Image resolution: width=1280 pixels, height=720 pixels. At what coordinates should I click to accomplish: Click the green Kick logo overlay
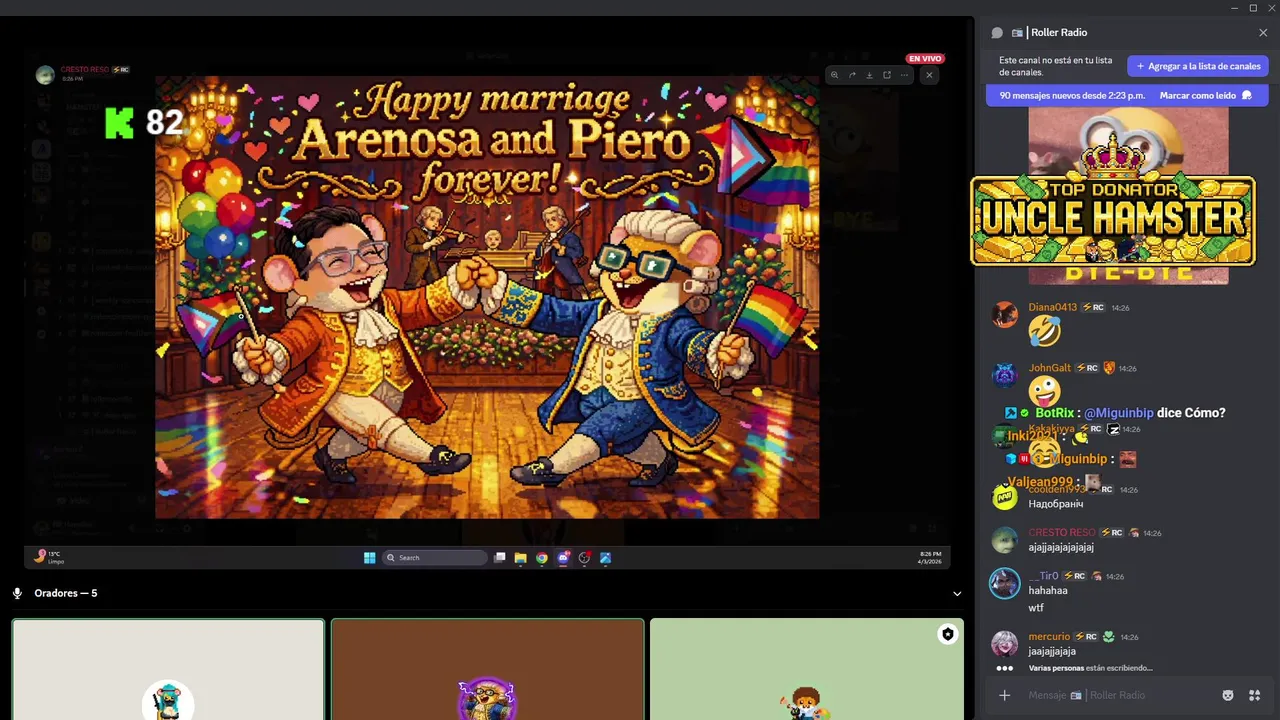click(x=119, y=123)
